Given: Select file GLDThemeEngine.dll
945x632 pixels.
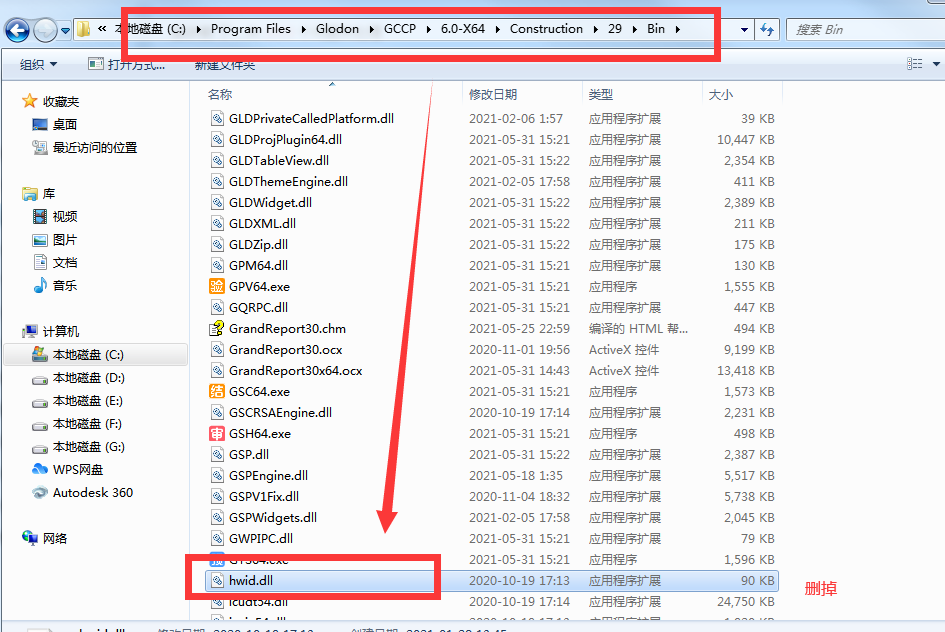Looking at the screenshot, I should click(289, 182).
